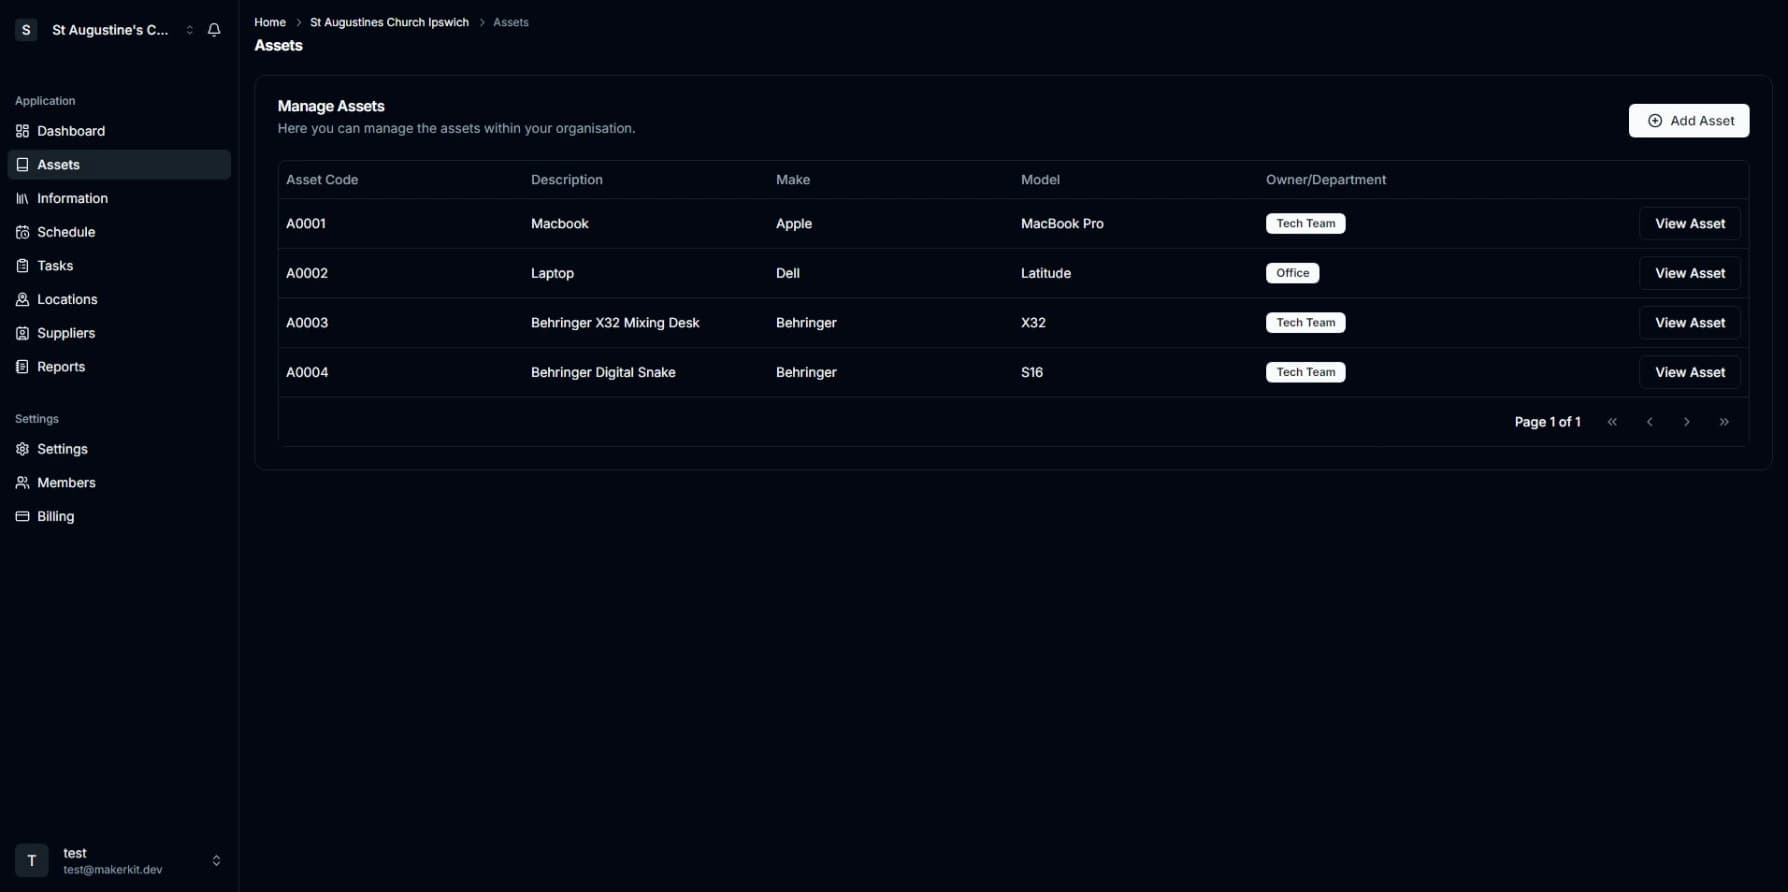Jump to the last page arrow
This screenshot has width=1788, height=892.
click(1724, 422)
